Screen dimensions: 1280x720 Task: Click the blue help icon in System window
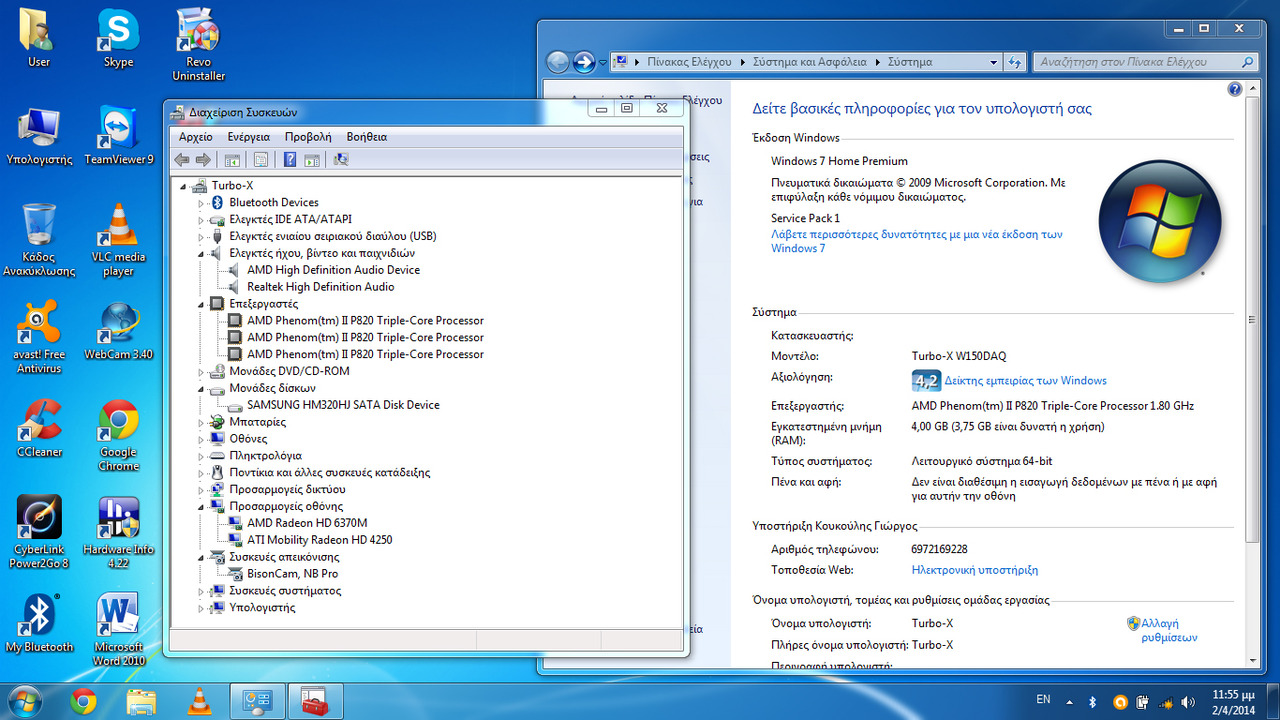pyautogui.click(x=1234, y=89)
